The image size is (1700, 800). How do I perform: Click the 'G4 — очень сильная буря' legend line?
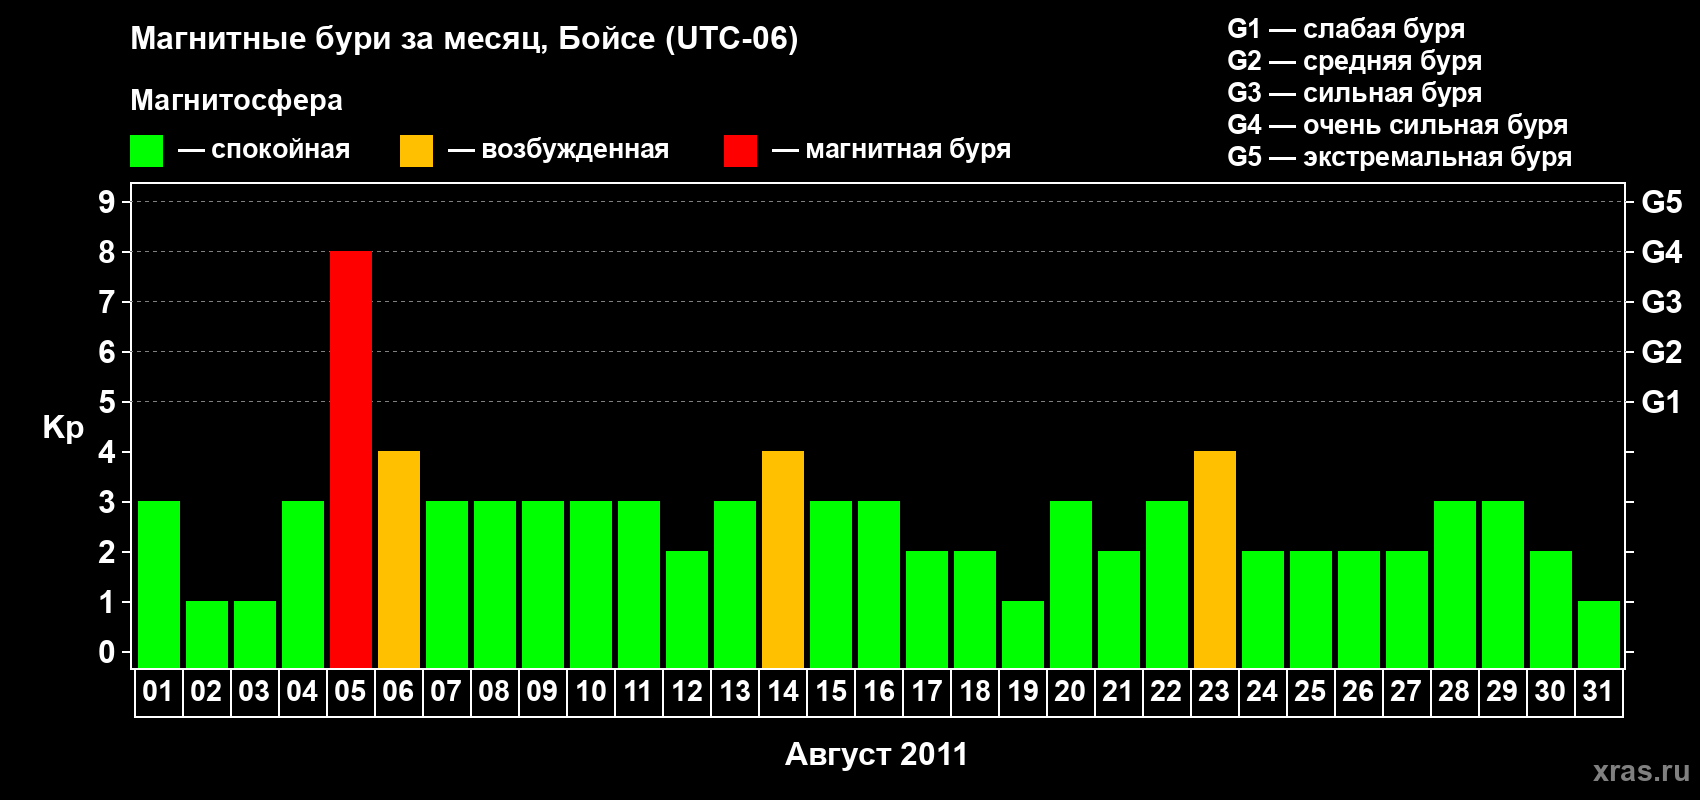1398,125
